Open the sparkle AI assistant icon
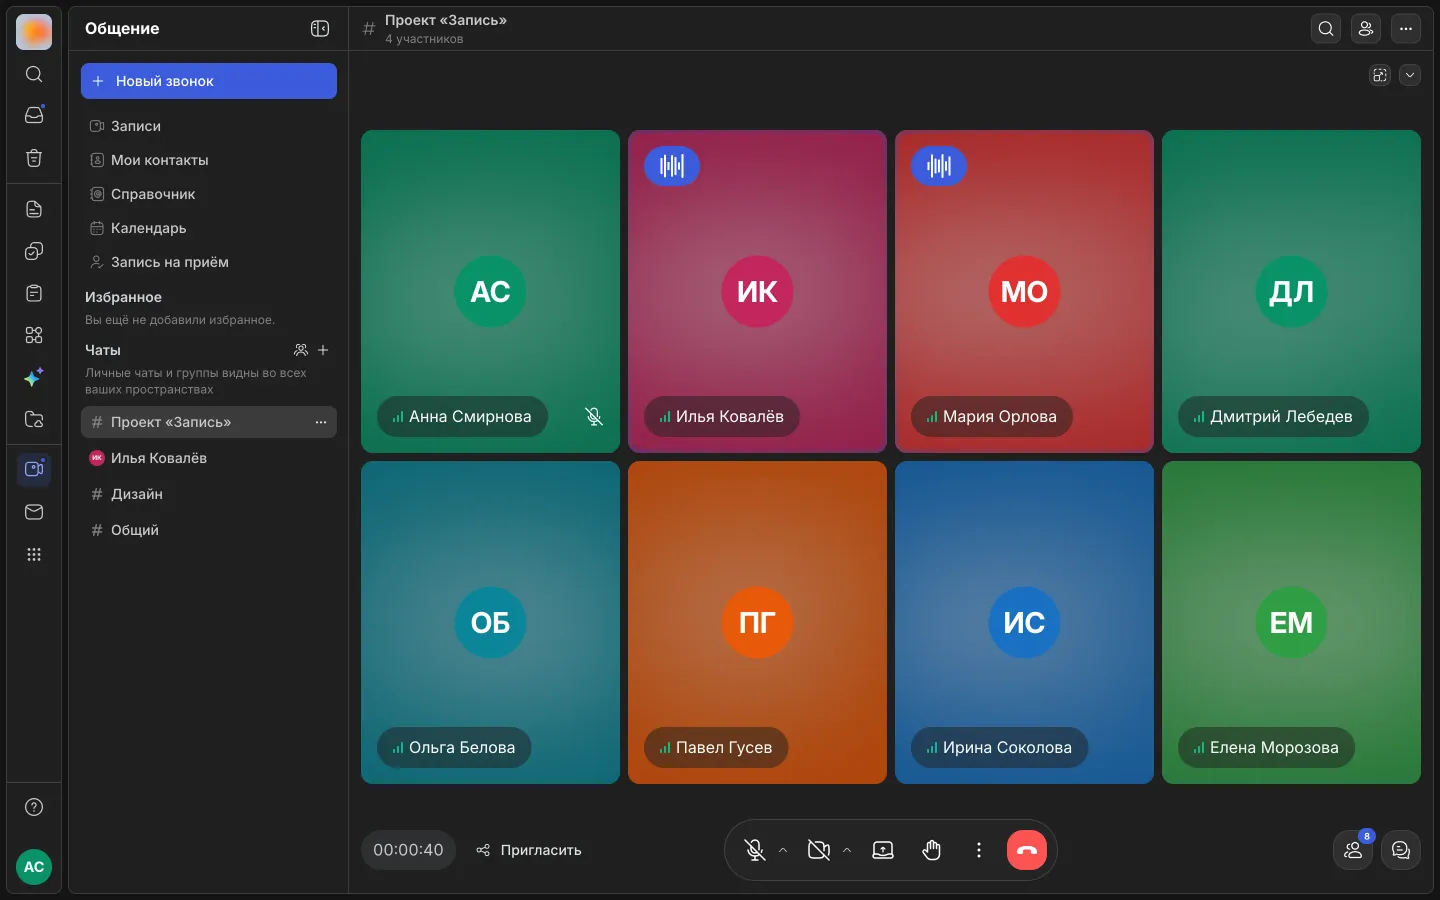Viewport: 1440px width, 900px height. 34,377
